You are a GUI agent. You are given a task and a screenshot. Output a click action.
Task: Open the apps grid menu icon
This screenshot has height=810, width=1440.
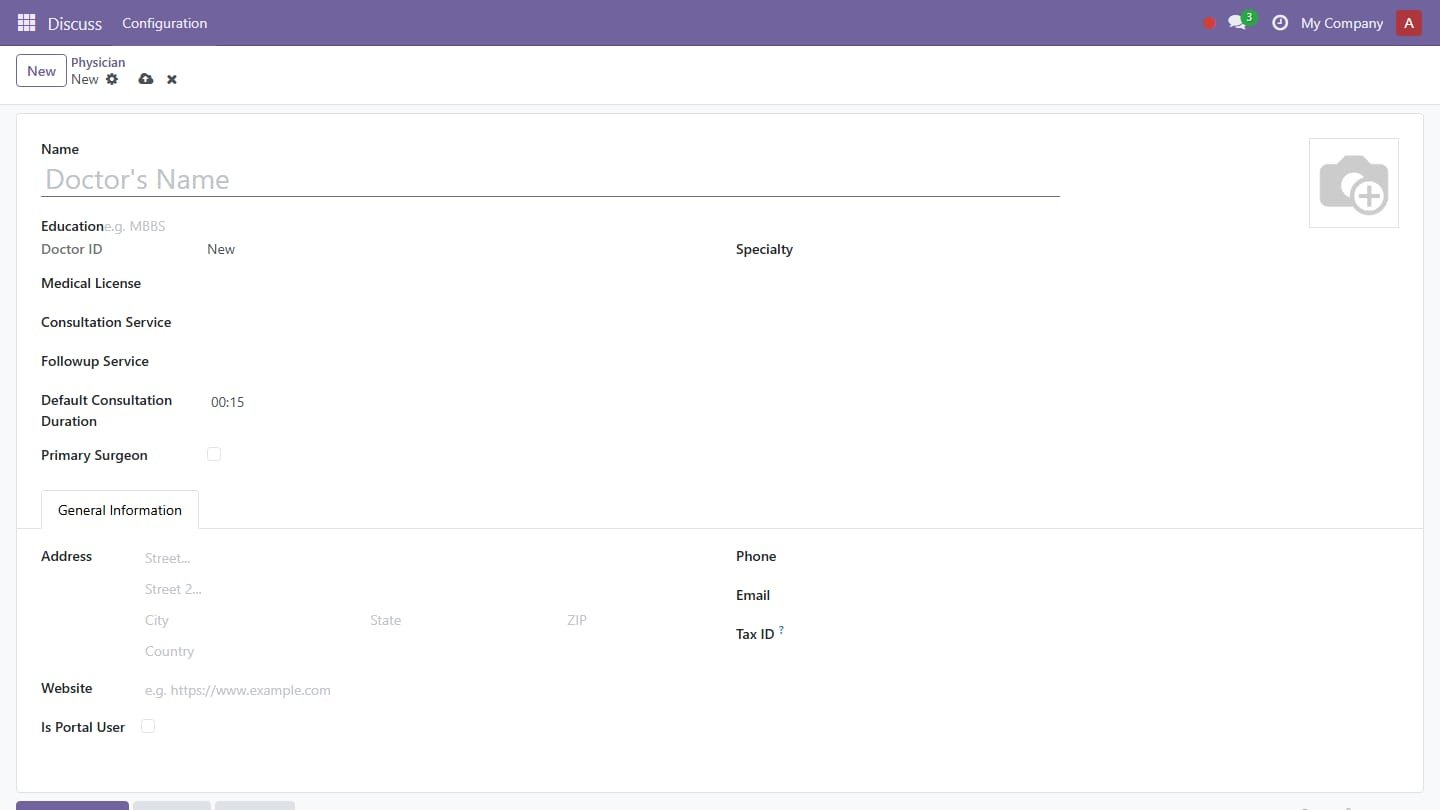click(x=27, y=23)
